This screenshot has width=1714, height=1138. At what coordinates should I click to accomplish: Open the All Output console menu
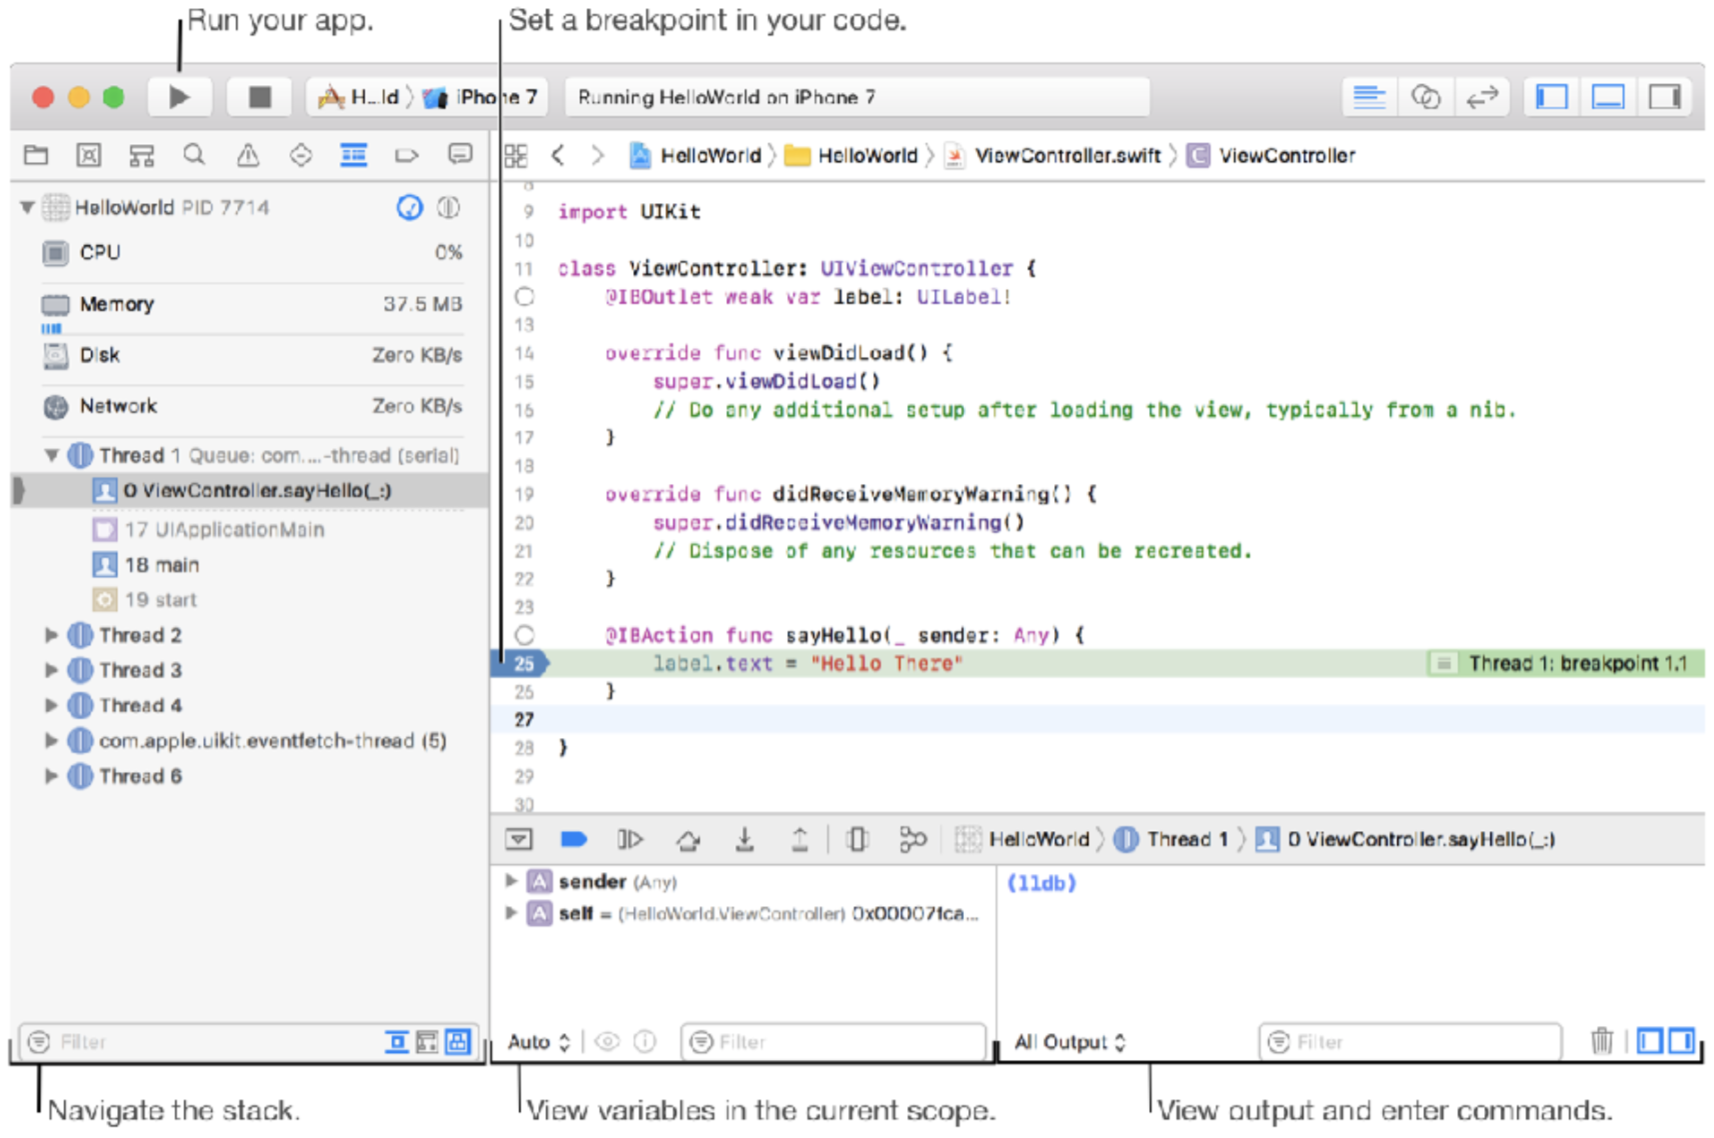[x=1070, y=1042]
